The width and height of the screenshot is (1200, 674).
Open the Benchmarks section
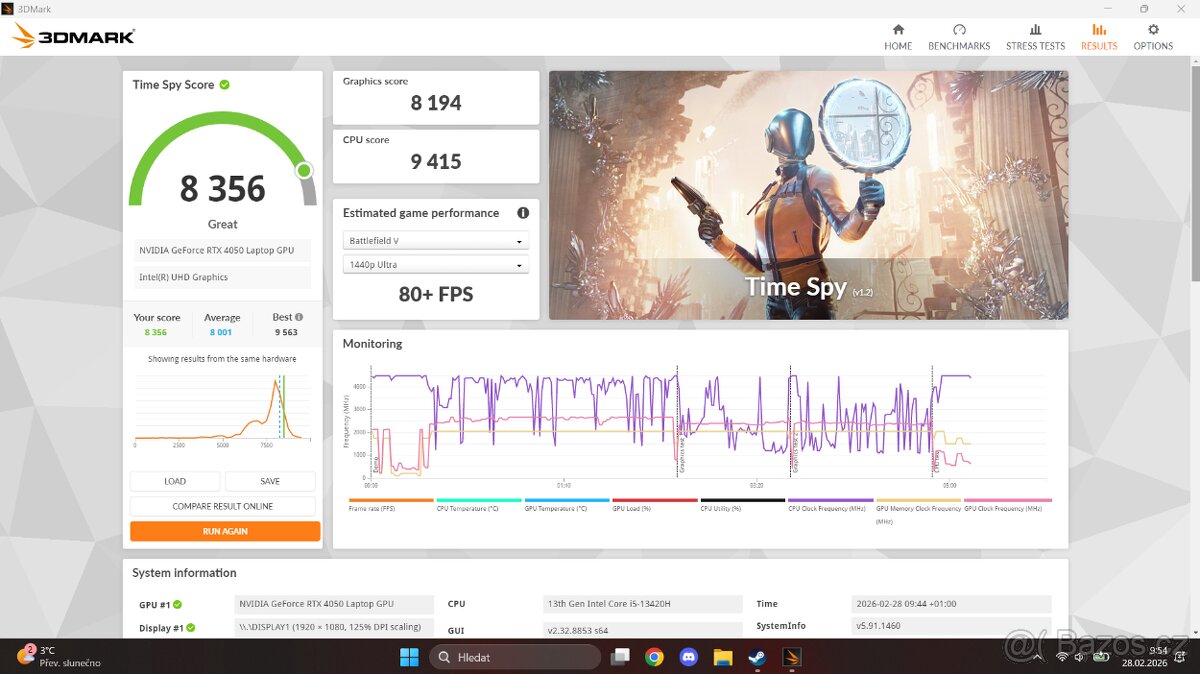pos(958,38)
